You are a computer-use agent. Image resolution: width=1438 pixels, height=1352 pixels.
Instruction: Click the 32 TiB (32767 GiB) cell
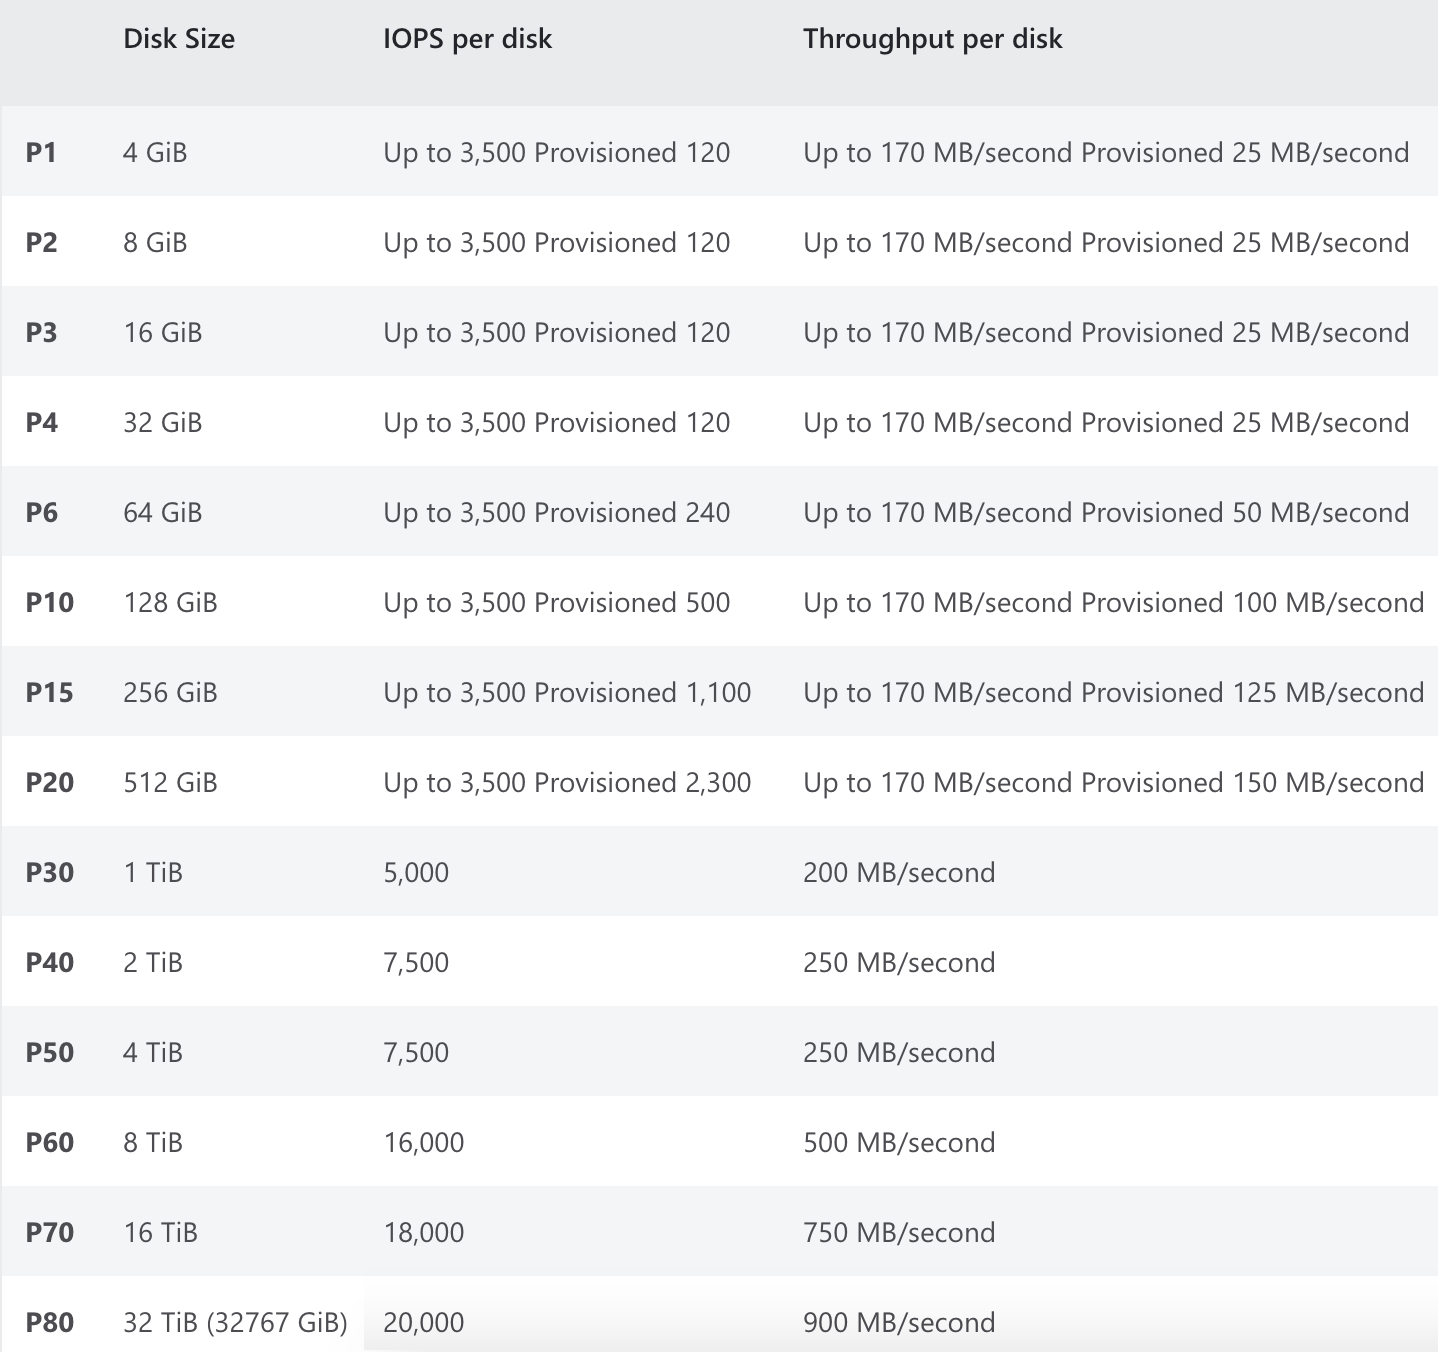click(x=235, y=1323)
